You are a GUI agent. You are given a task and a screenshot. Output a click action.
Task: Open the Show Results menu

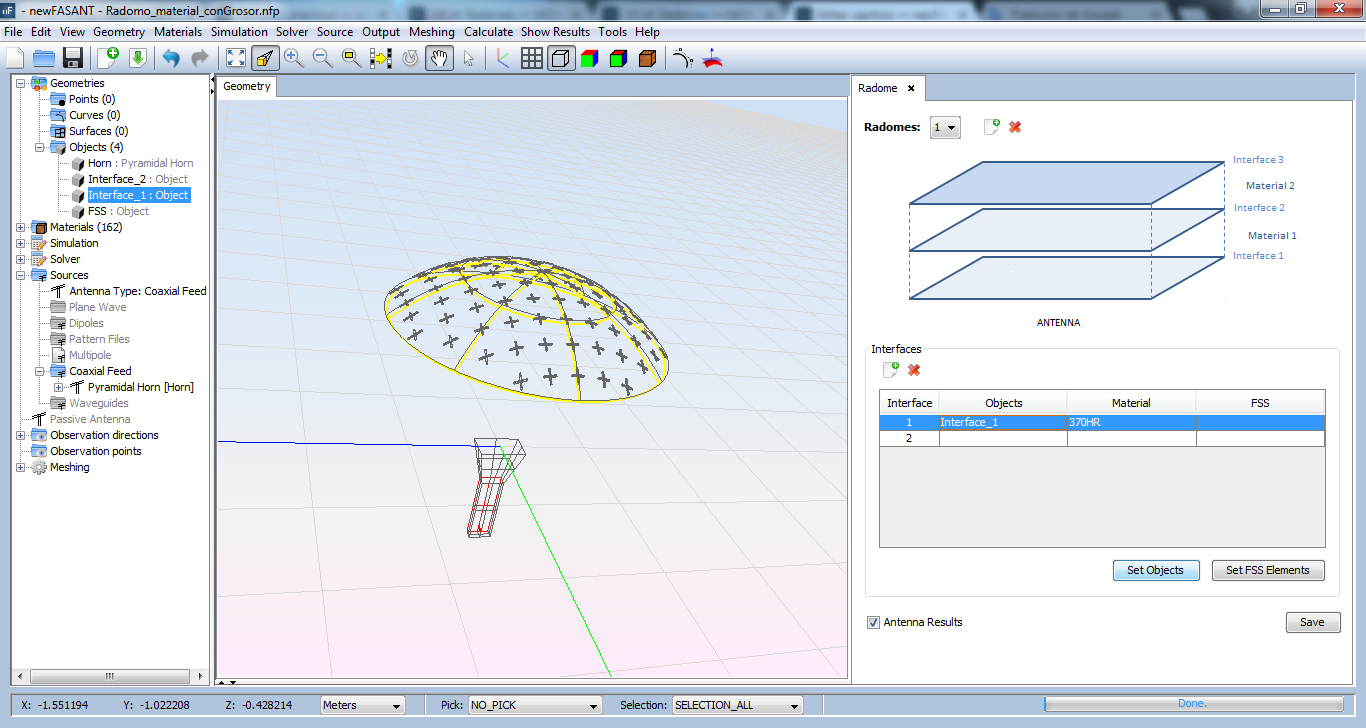coord(555,32)
